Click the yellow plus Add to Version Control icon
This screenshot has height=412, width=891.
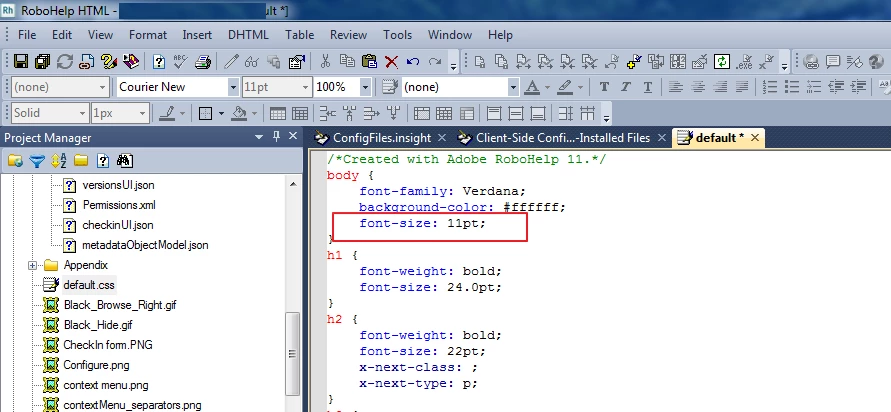coord(634,61)
